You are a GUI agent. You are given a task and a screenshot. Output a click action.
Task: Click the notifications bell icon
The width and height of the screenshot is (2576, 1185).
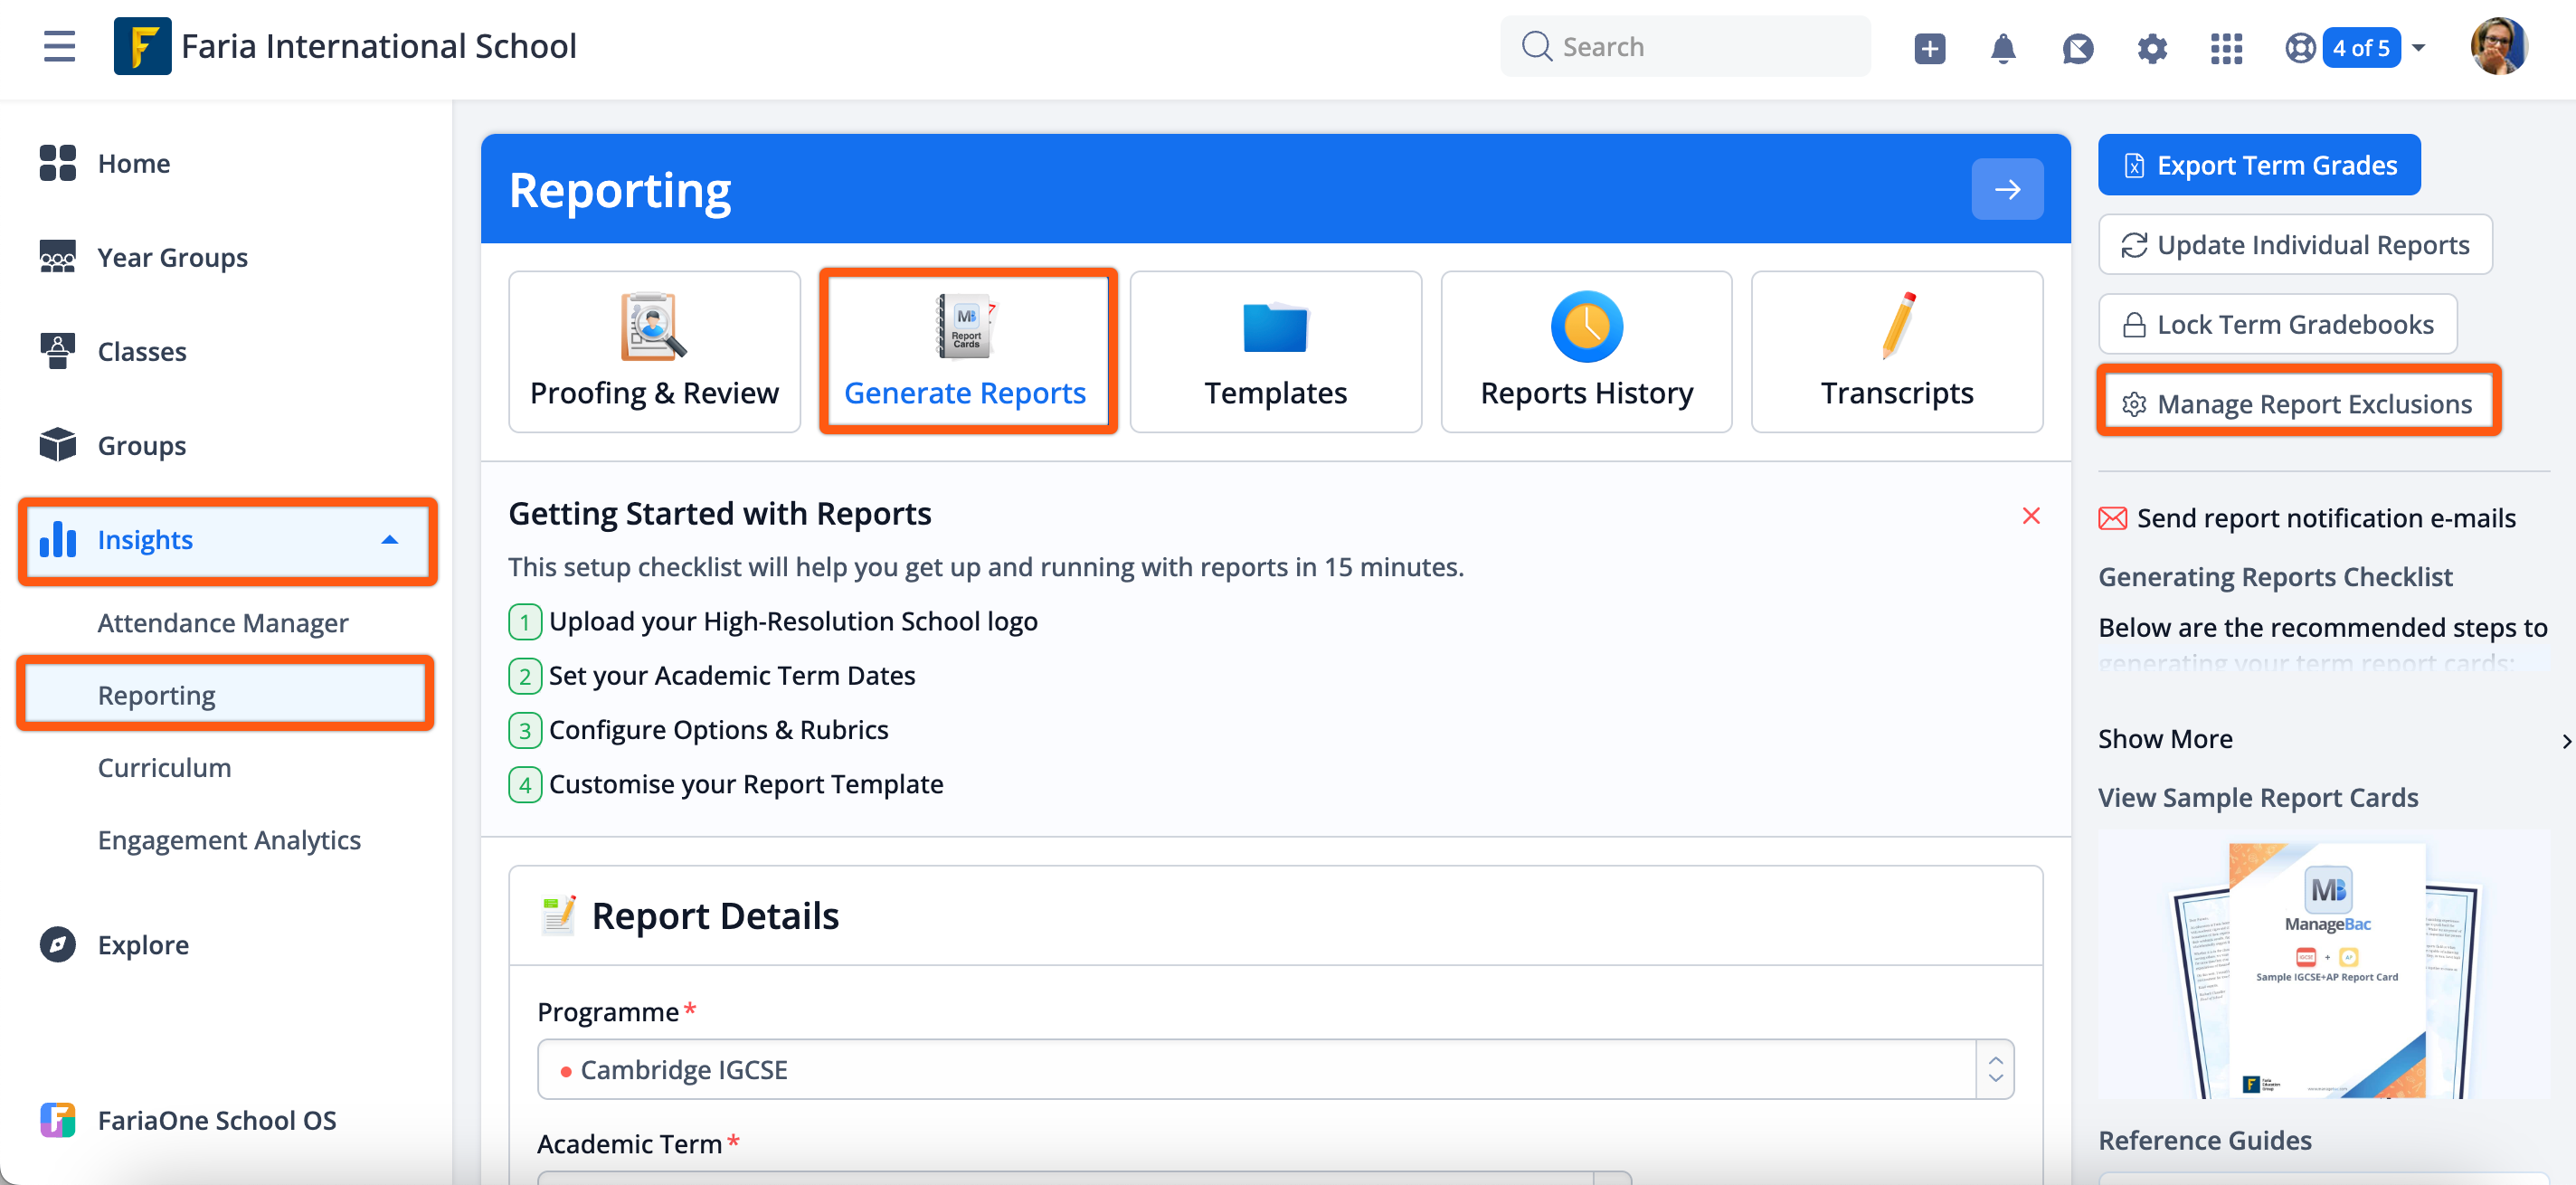point(2003,48)
